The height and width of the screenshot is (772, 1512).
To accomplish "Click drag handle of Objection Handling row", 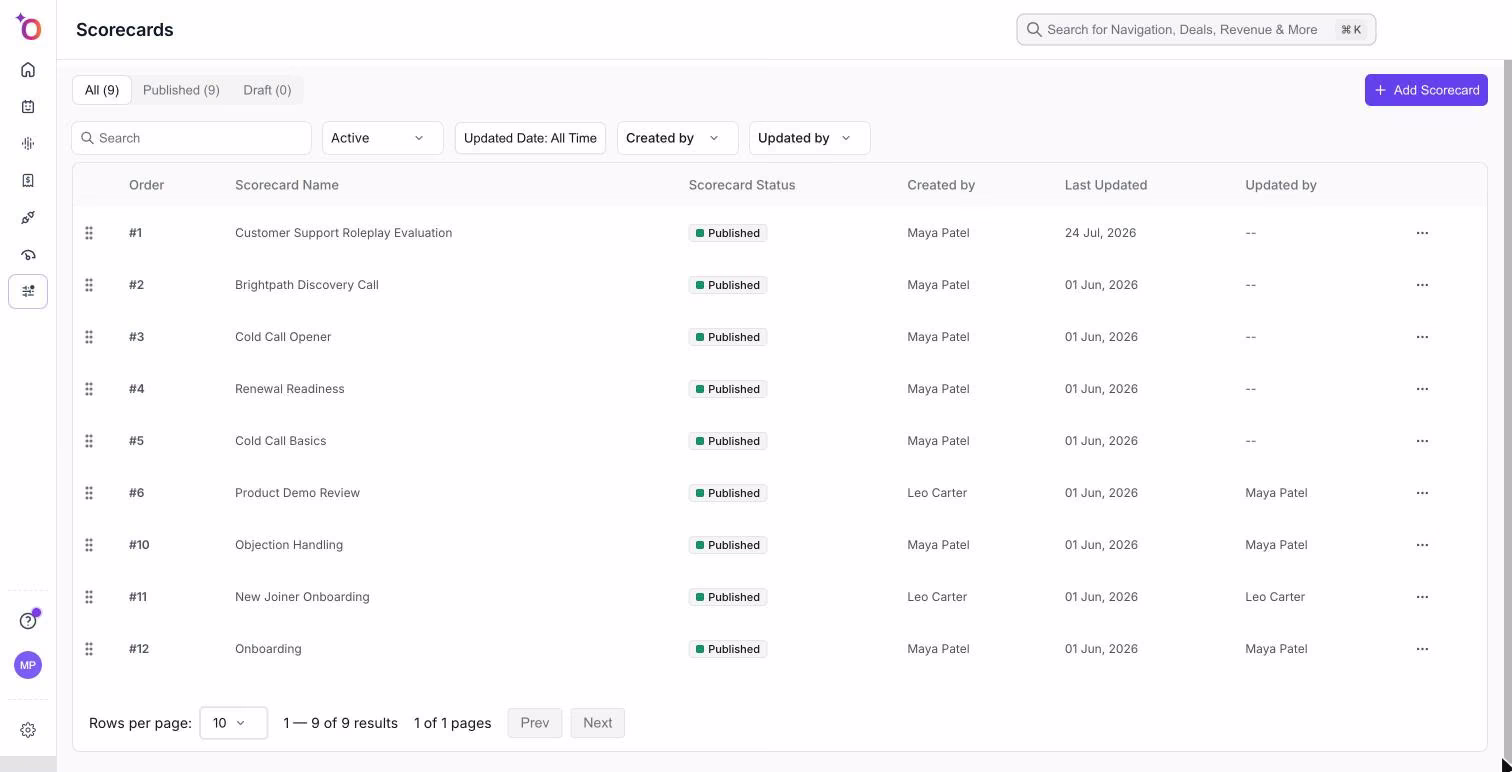I will [x=89, y=545].
